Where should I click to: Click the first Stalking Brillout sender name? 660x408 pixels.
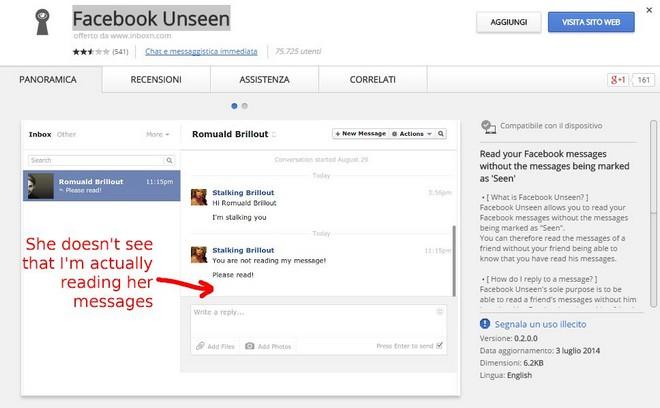coord(243,192)
